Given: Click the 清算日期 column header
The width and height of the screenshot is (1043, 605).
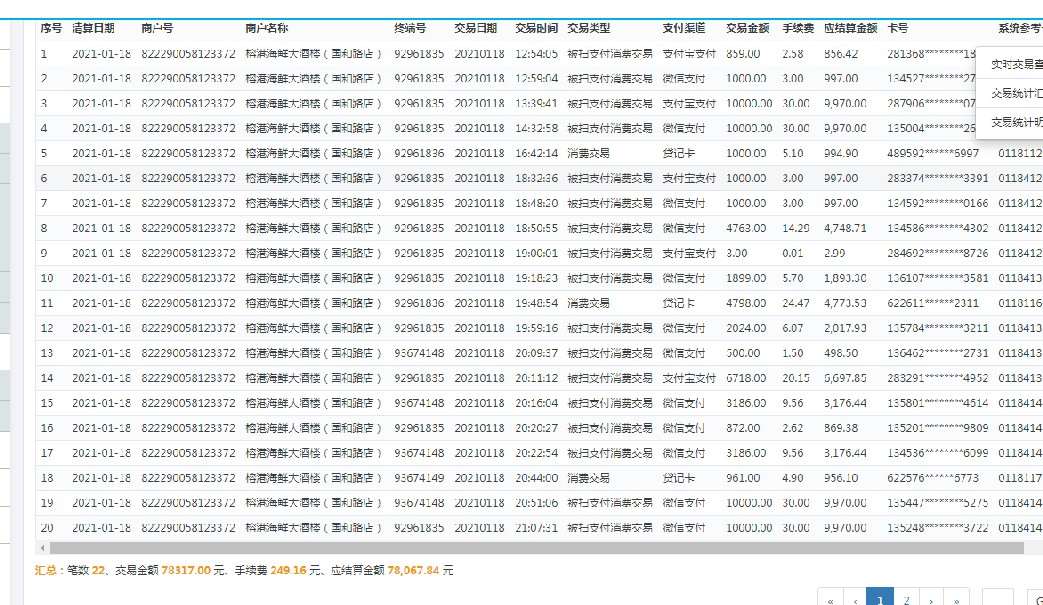Looking at the screenshot, I should 93,28.
